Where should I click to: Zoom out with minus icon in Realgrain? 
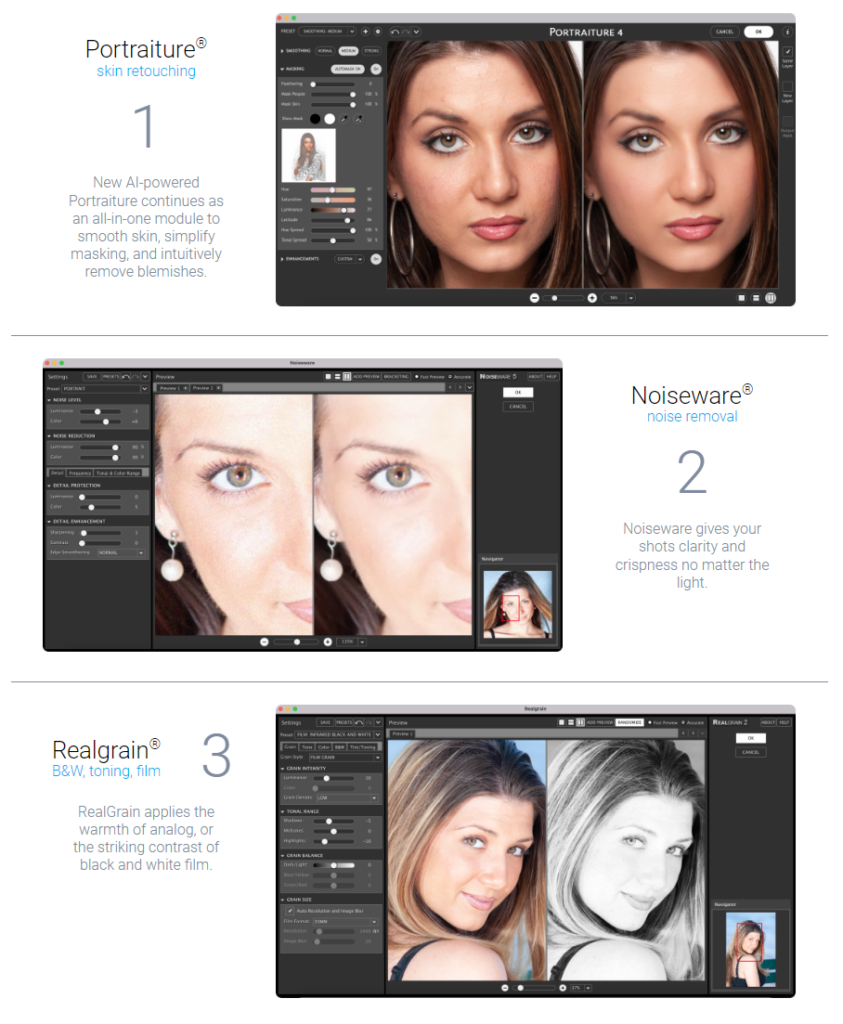505,987
